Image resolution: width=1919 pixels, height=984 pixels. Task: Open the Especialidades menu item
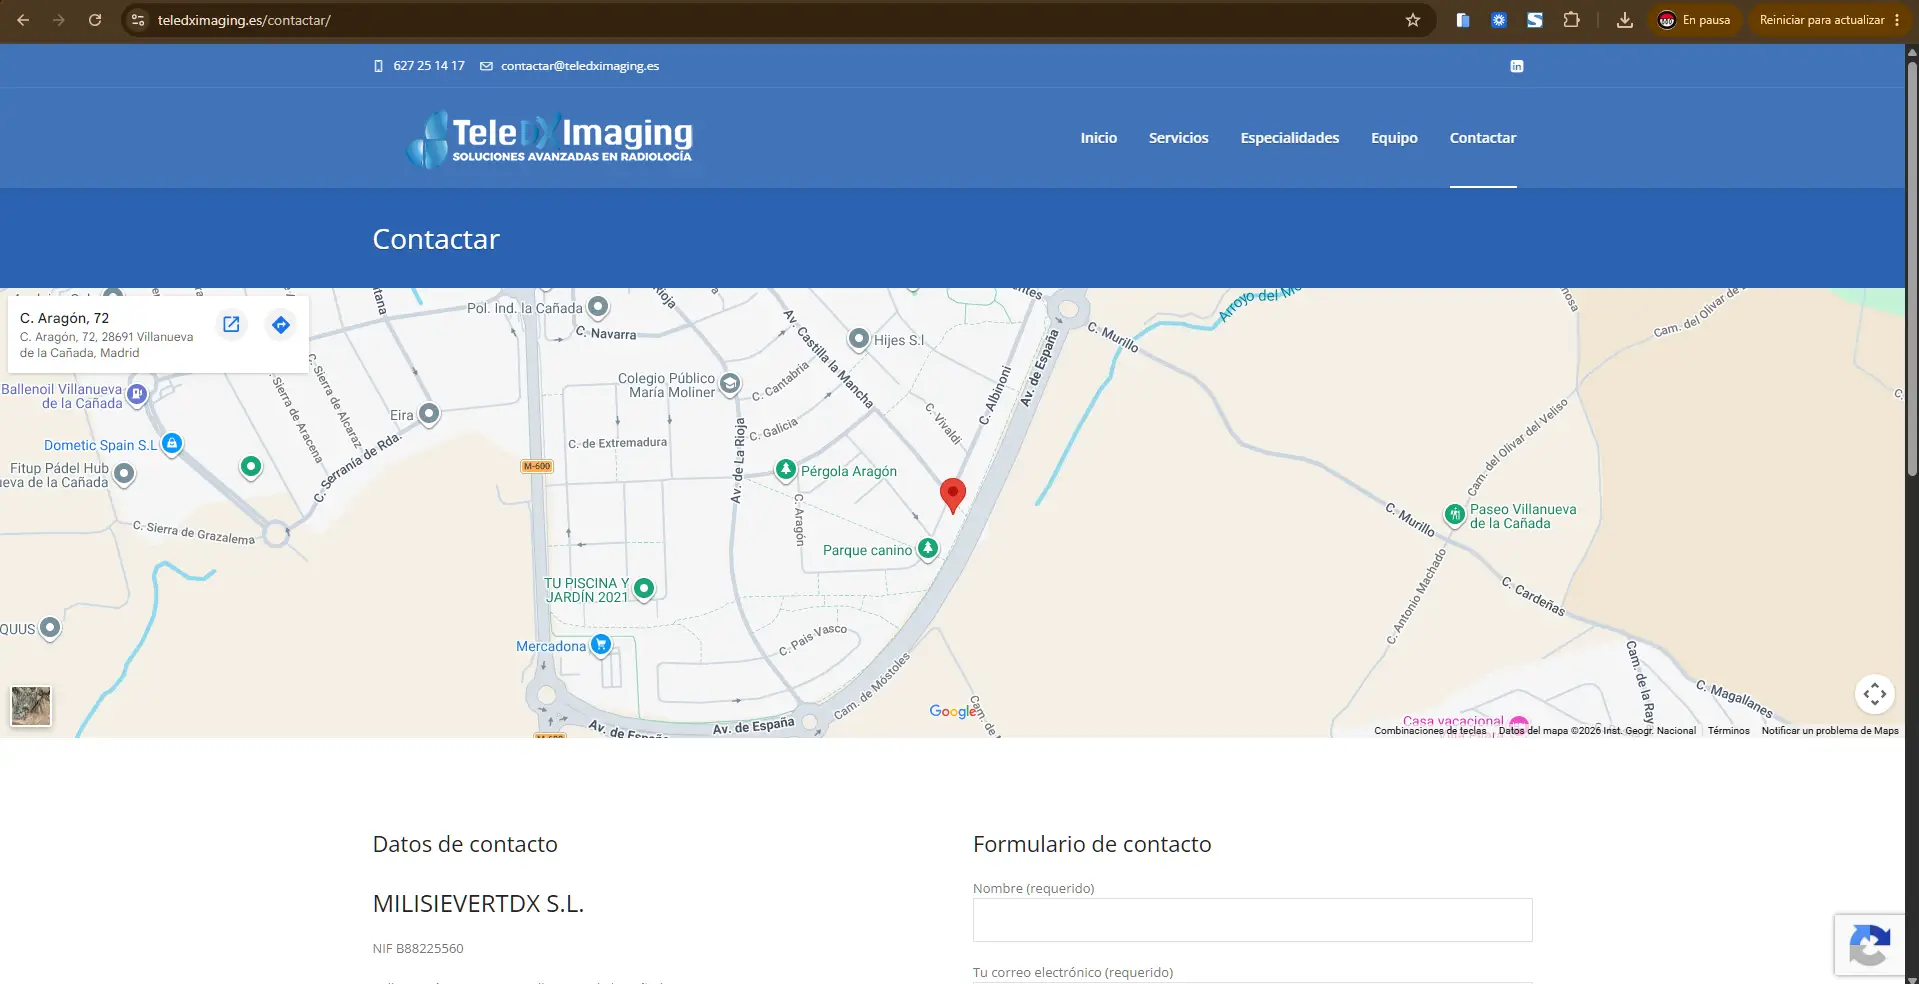1289,138
